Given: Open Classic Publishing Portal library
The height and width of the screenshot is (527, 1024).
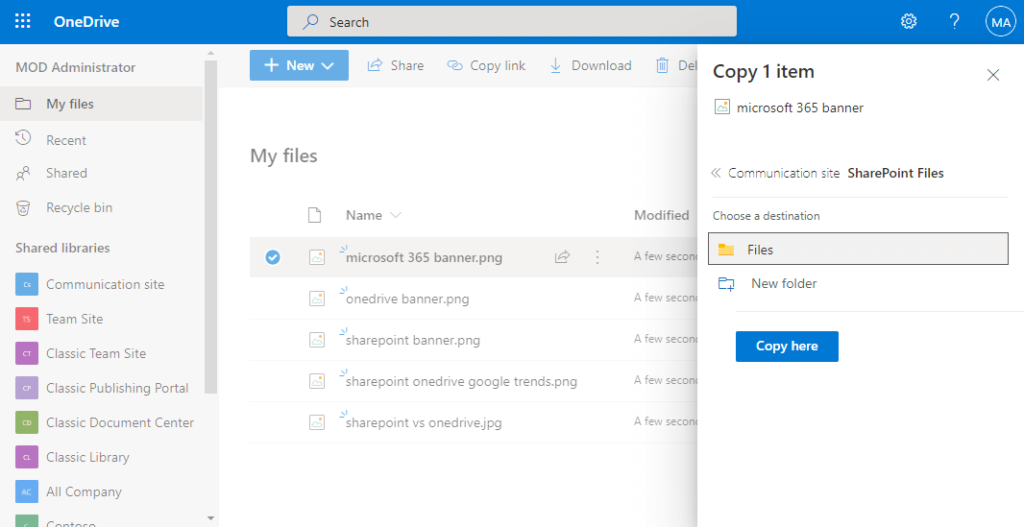Looking at the screenshot, I should click(117, 389).
